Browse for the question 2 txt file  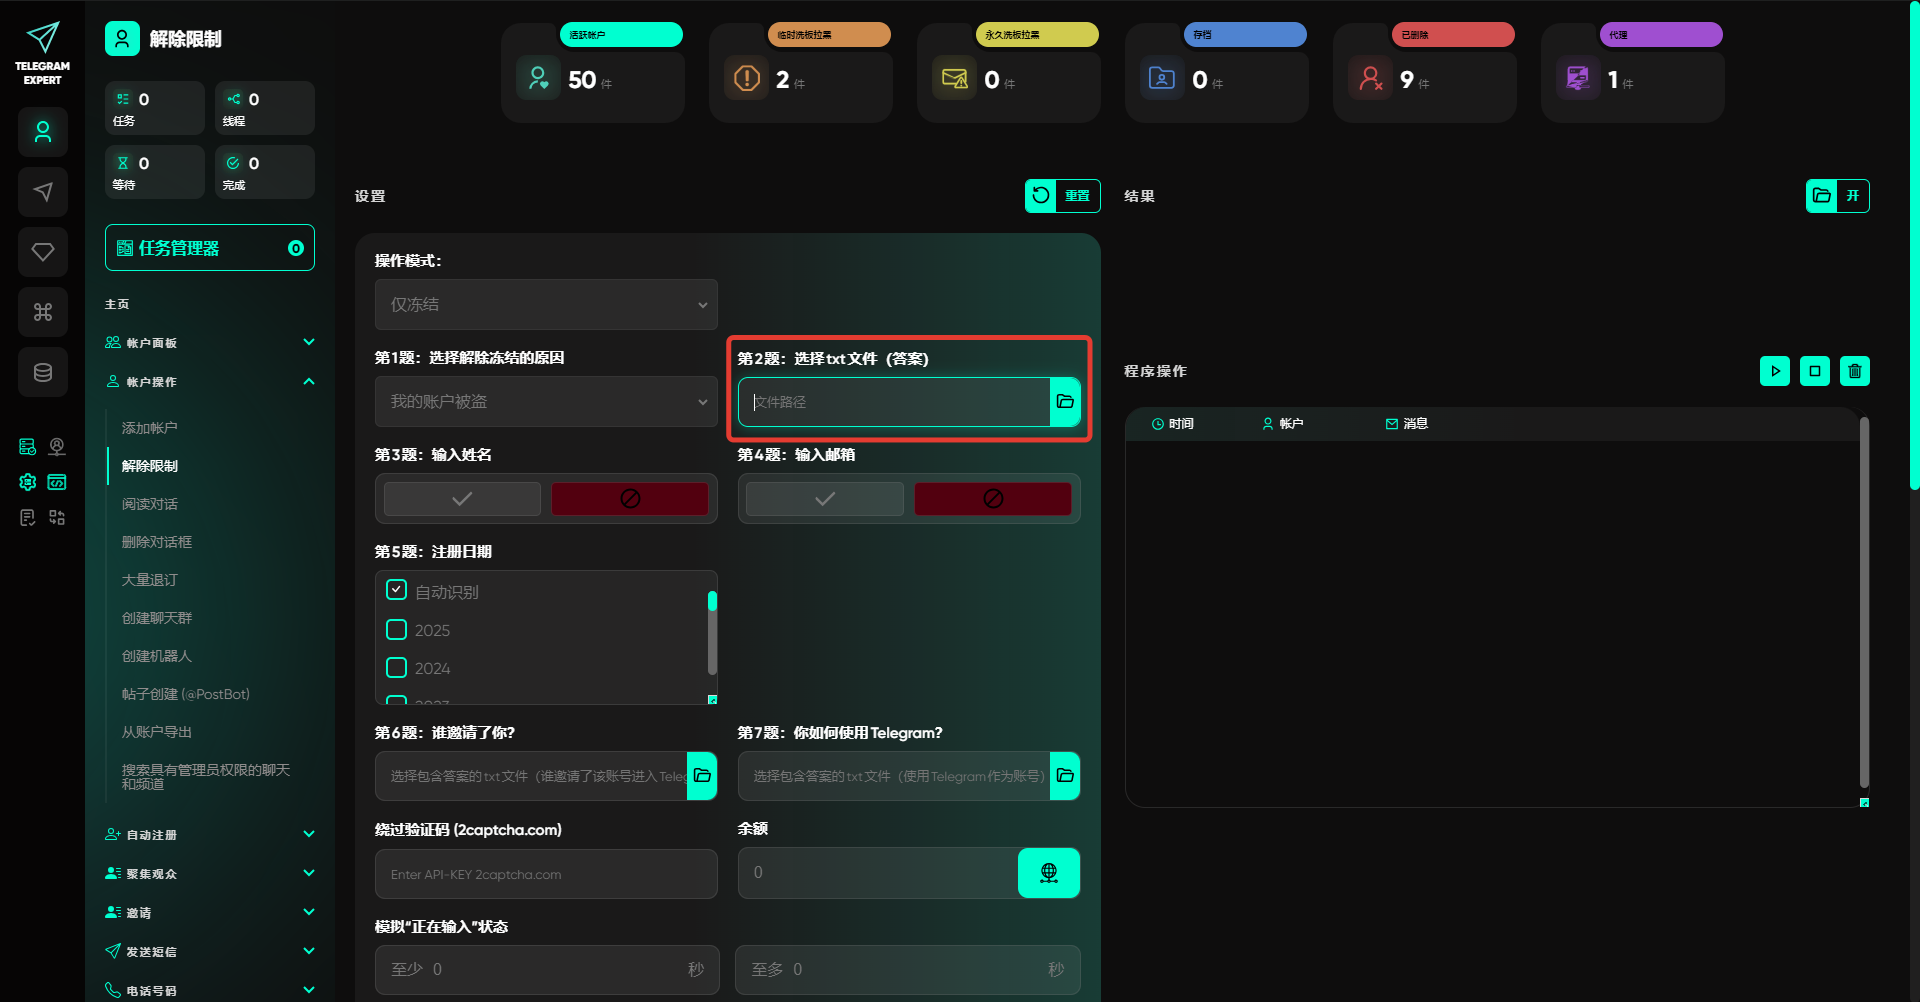(x=1065, y=402)
